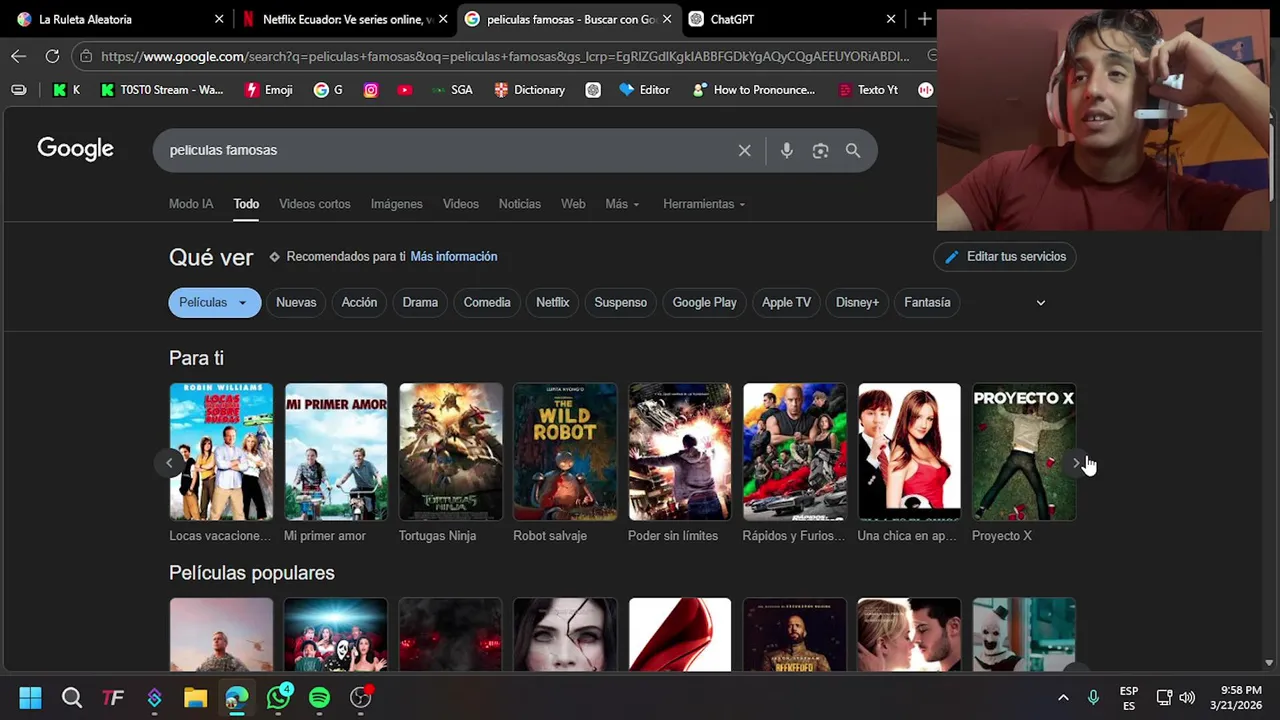Open the Locas vacaciones movie poster
Viewport: 1280px width, 720px height.
(x=221, y=451)
